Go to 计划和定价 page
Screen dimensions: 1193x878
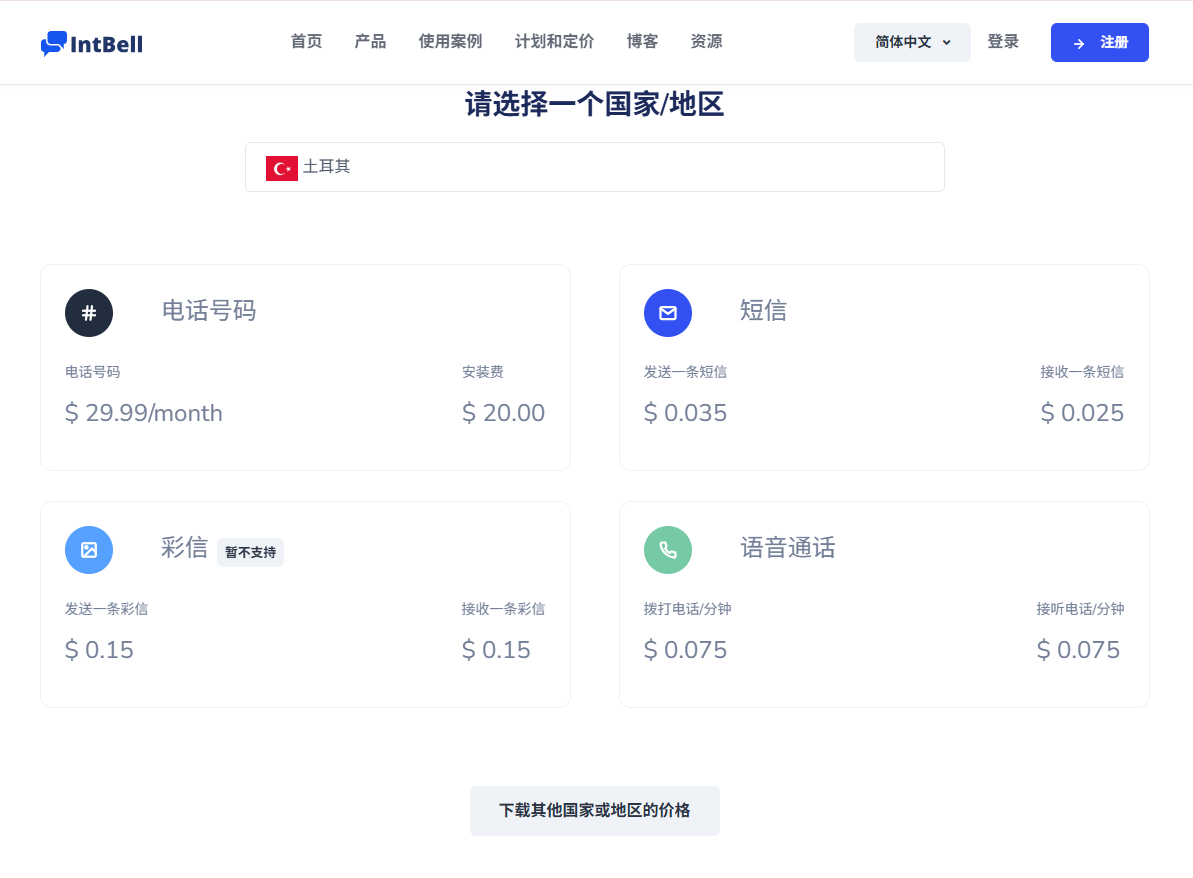[x=555, y=42]
